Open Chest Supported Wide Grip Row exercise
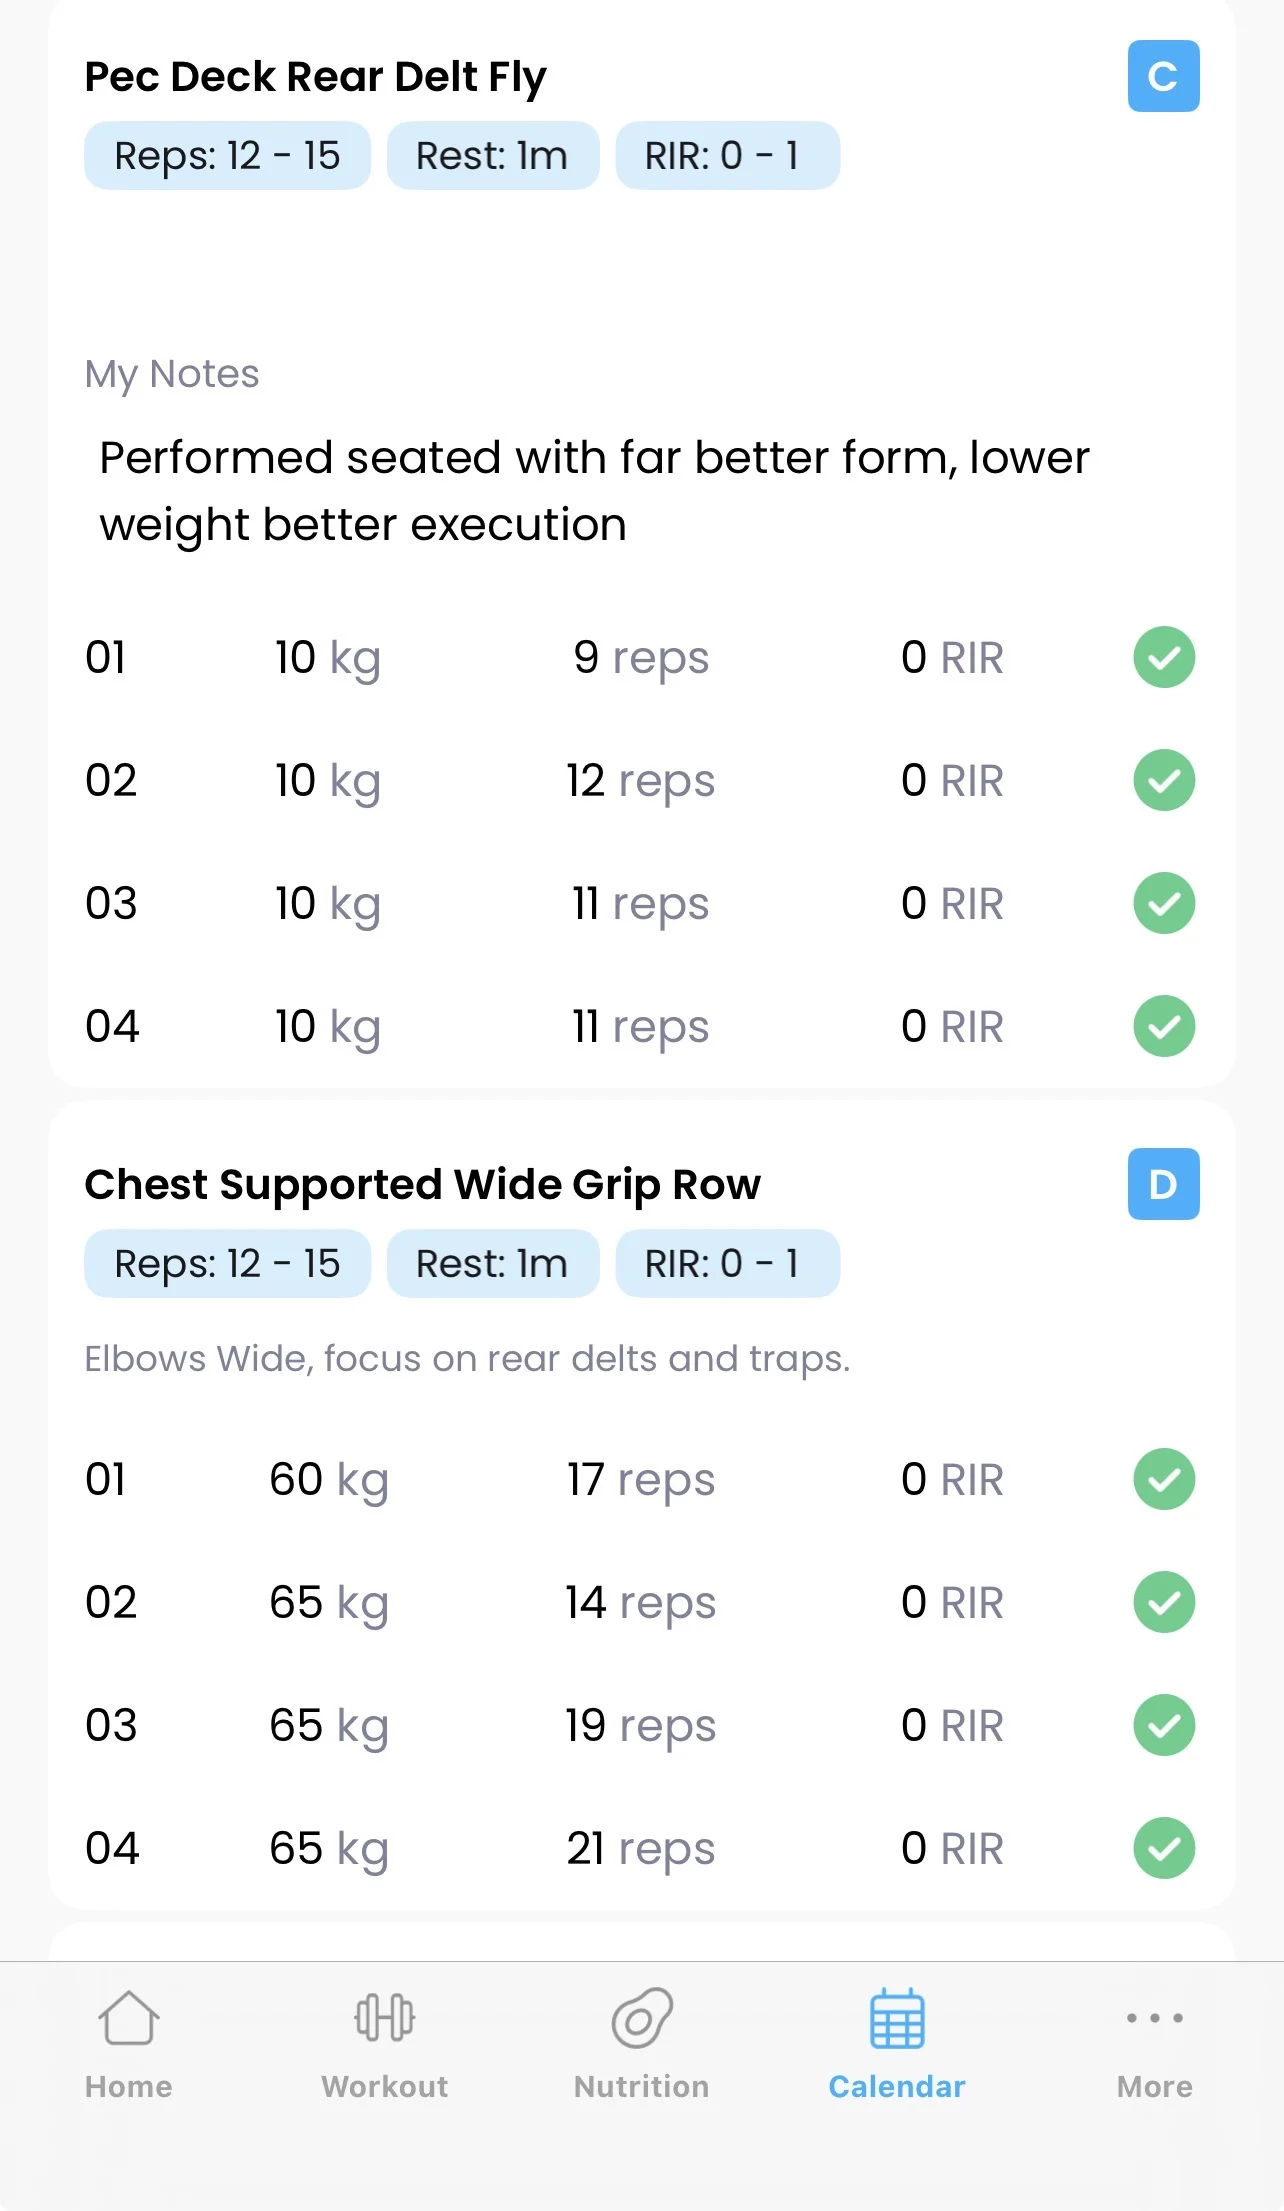This screenshot has height=2211, width=1284. [422, 1185]
